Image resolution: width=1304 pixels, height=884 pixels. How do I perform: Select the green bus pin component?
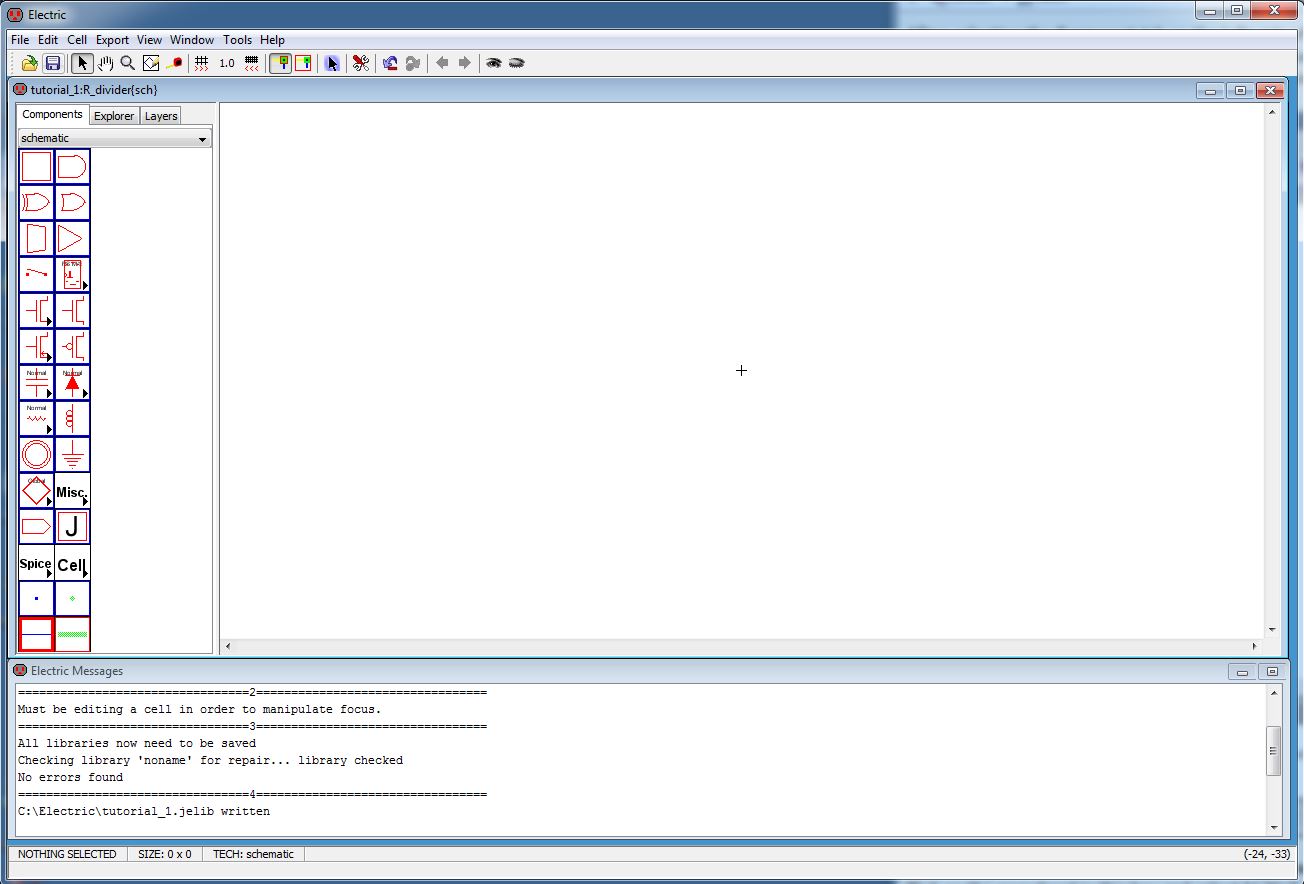click(x=72, y=598)
